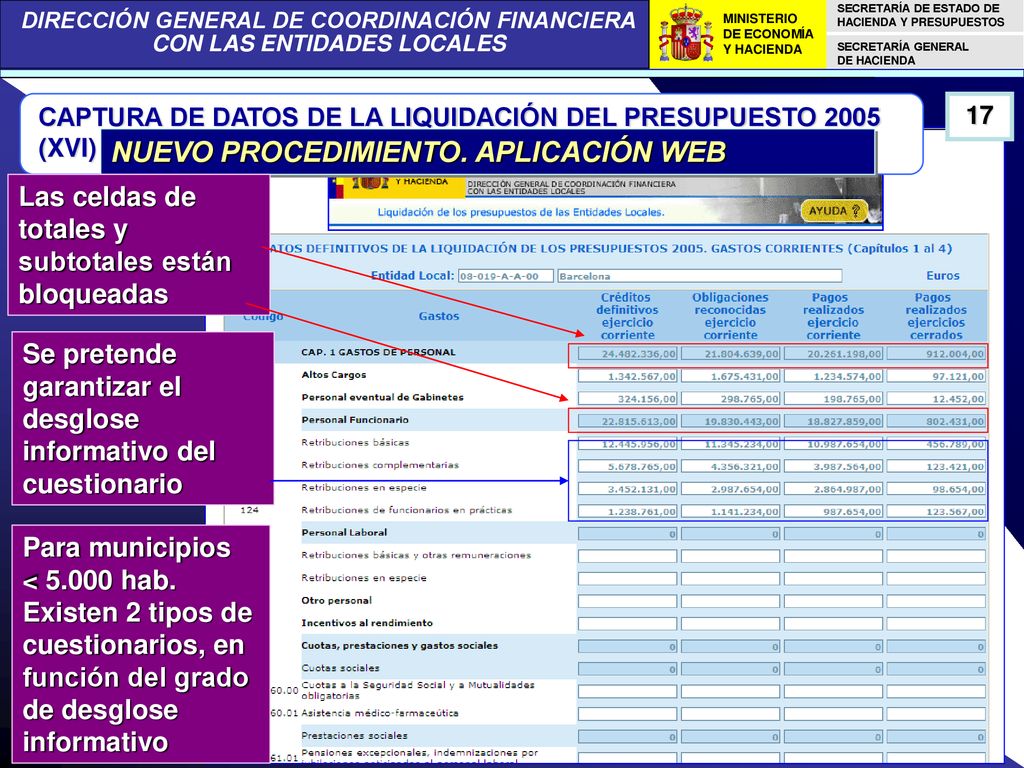Select 'Cuotas, prestaciones y gastos sociales' label
This screenshot has height=768, width=1024.
point(399,645)
